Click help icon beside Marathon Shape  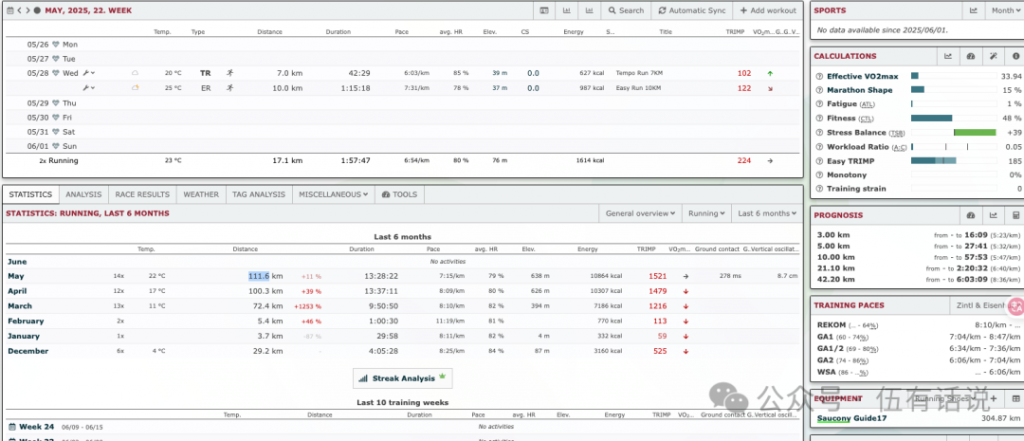pos(819,90)
